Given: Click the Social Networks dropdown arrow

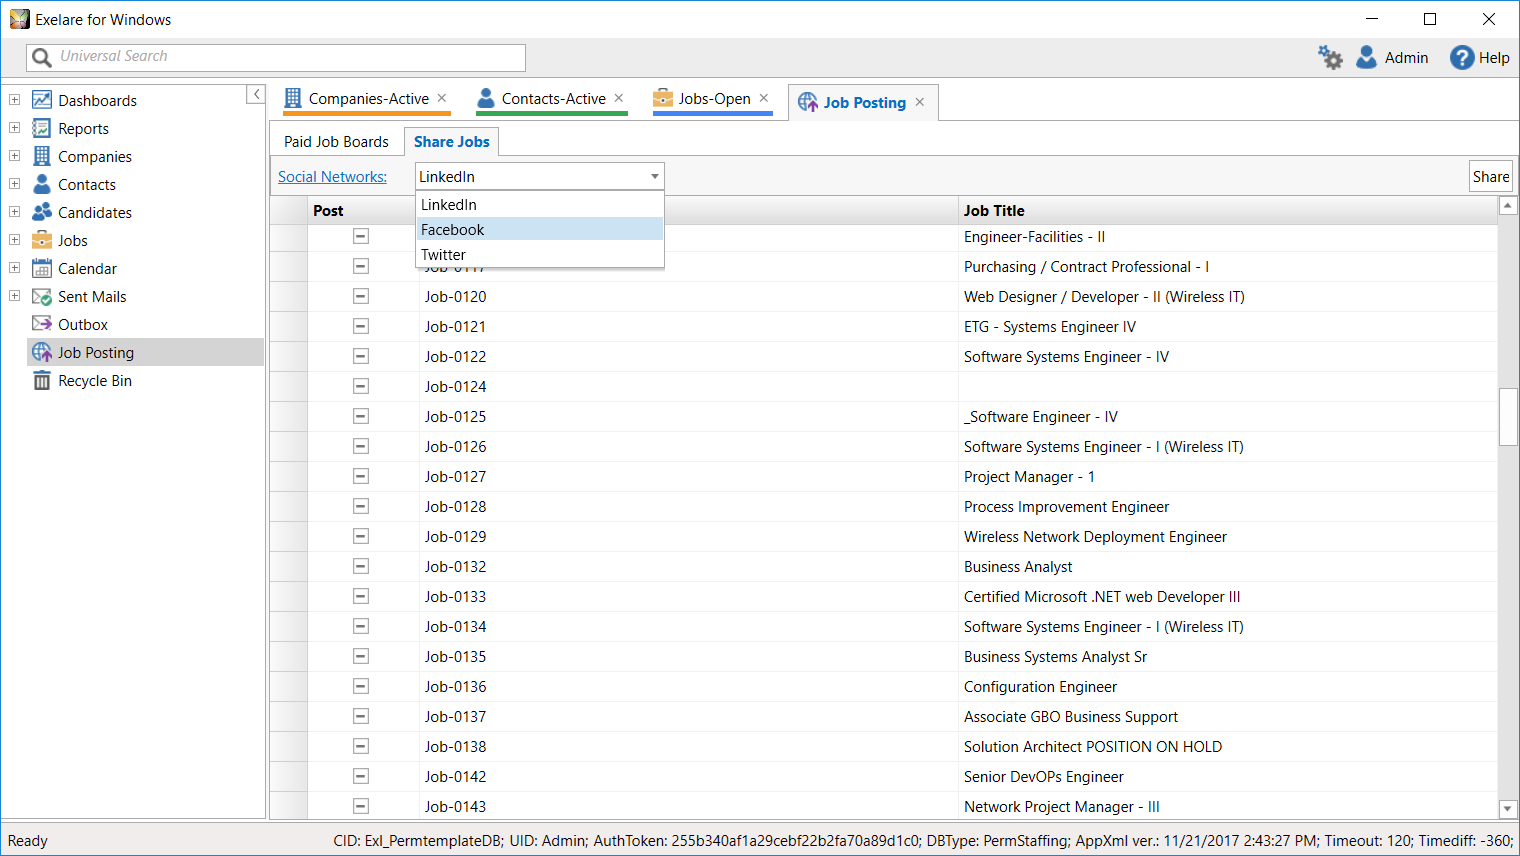Looking at the screenshot, I should click(654, 177).
